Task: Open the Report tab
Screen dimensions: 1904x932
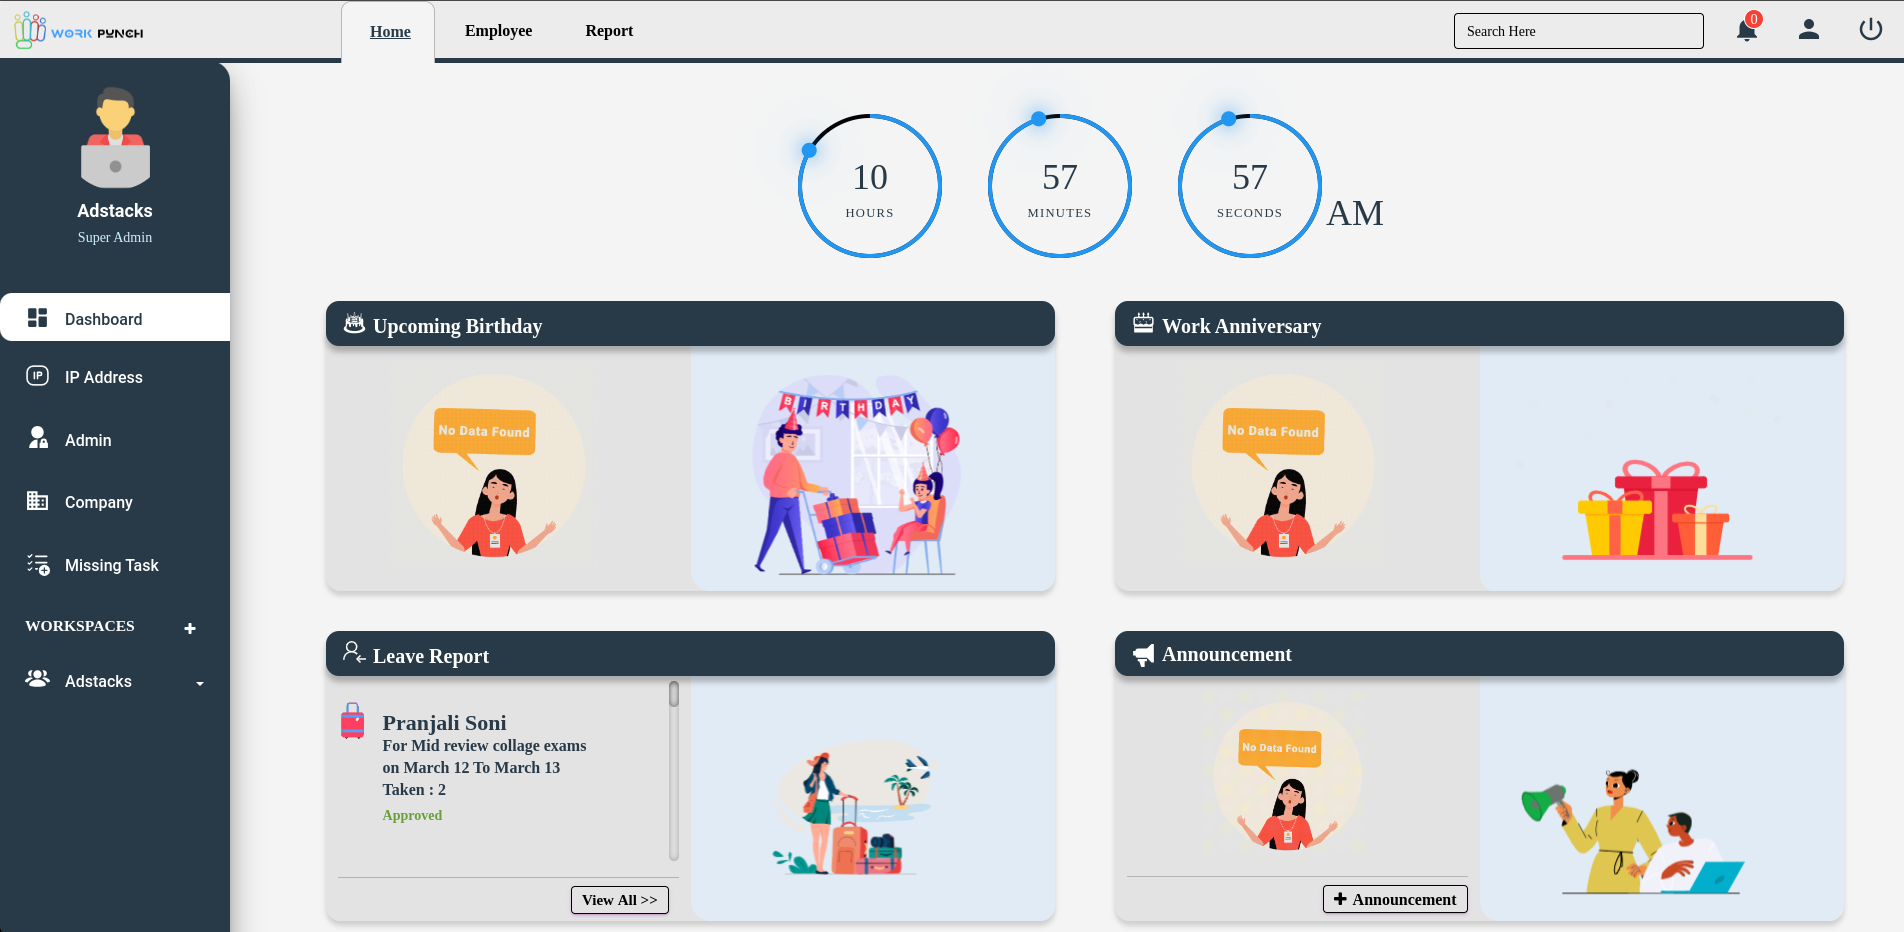Action: (x=609, y=31)
